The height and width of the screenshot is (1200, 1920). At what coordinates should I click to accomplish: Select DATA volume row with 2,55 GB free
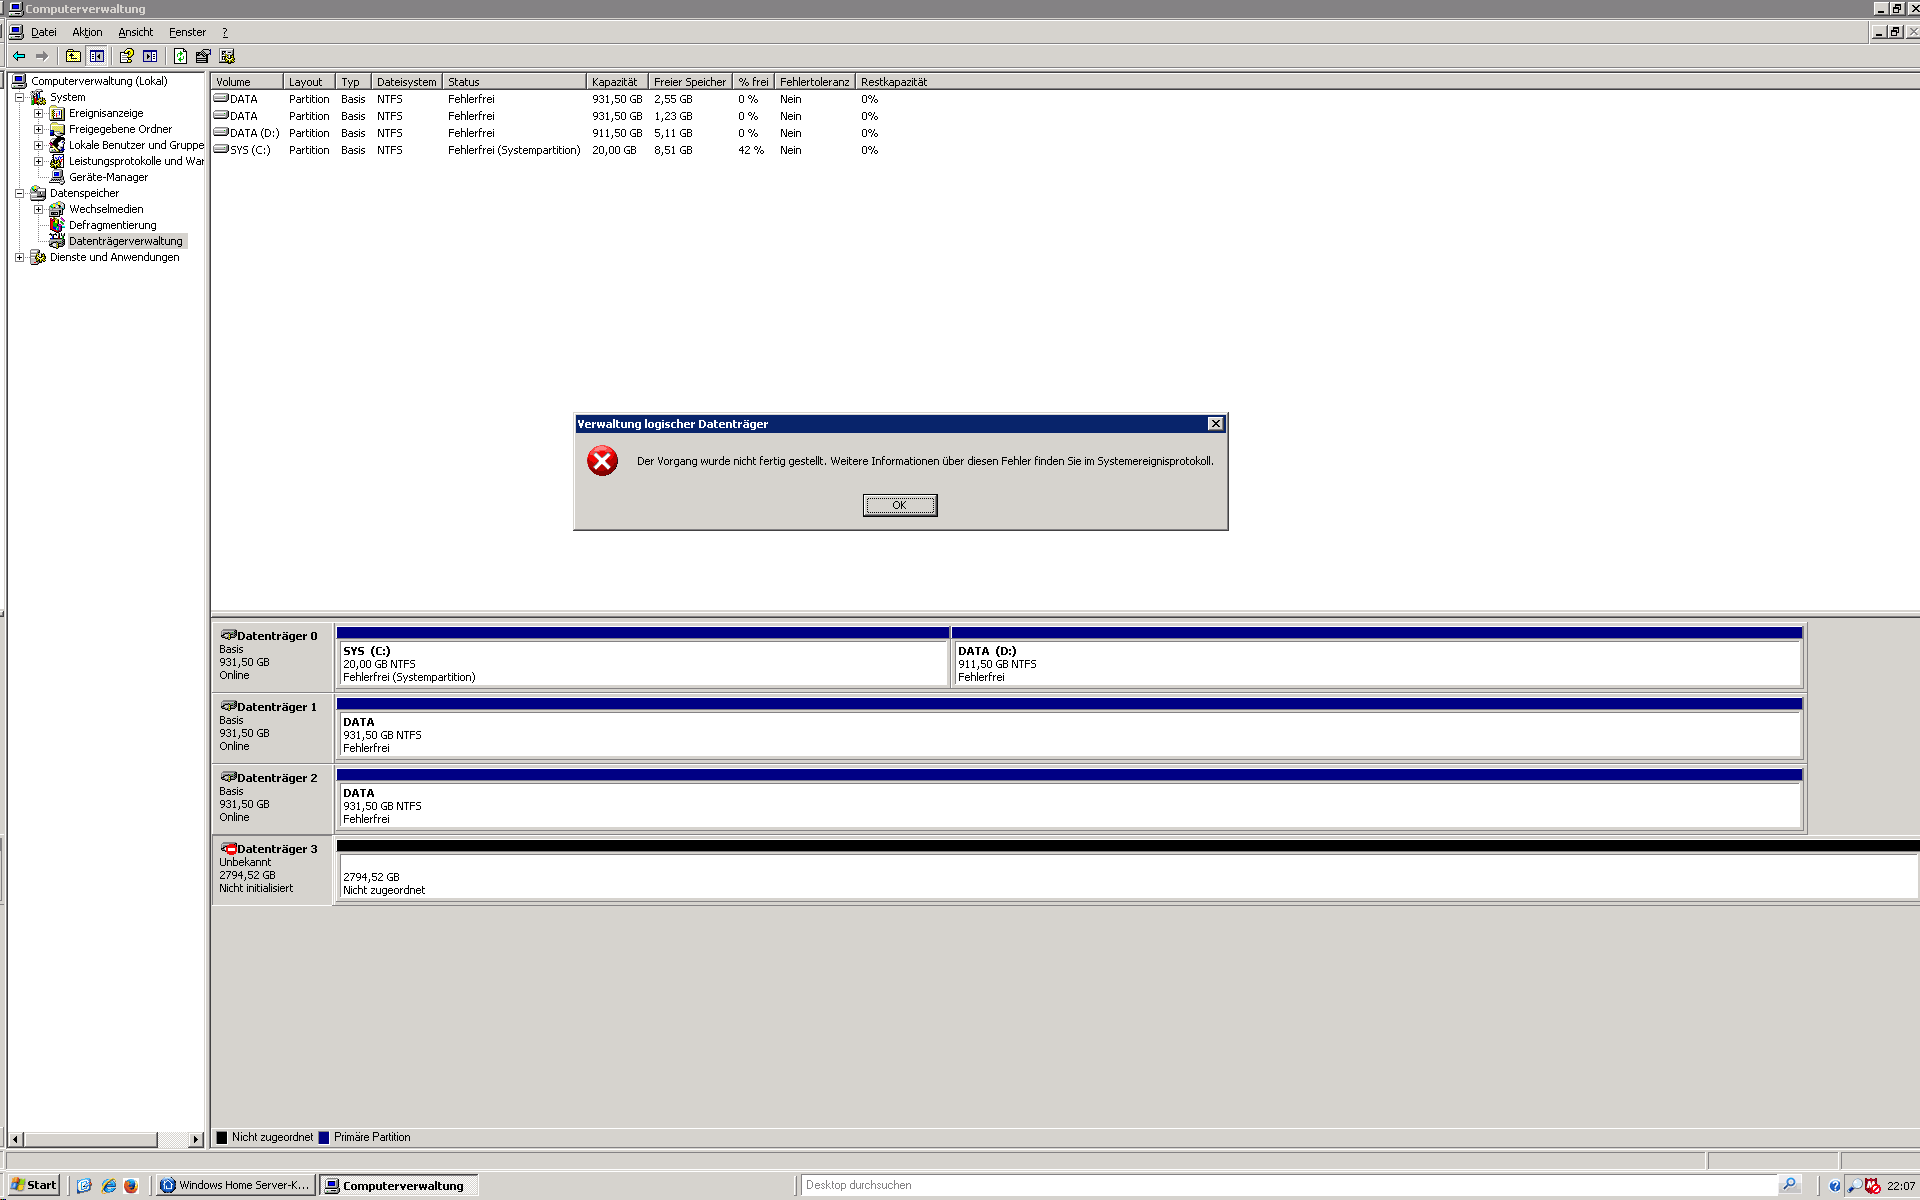[546, 99]
